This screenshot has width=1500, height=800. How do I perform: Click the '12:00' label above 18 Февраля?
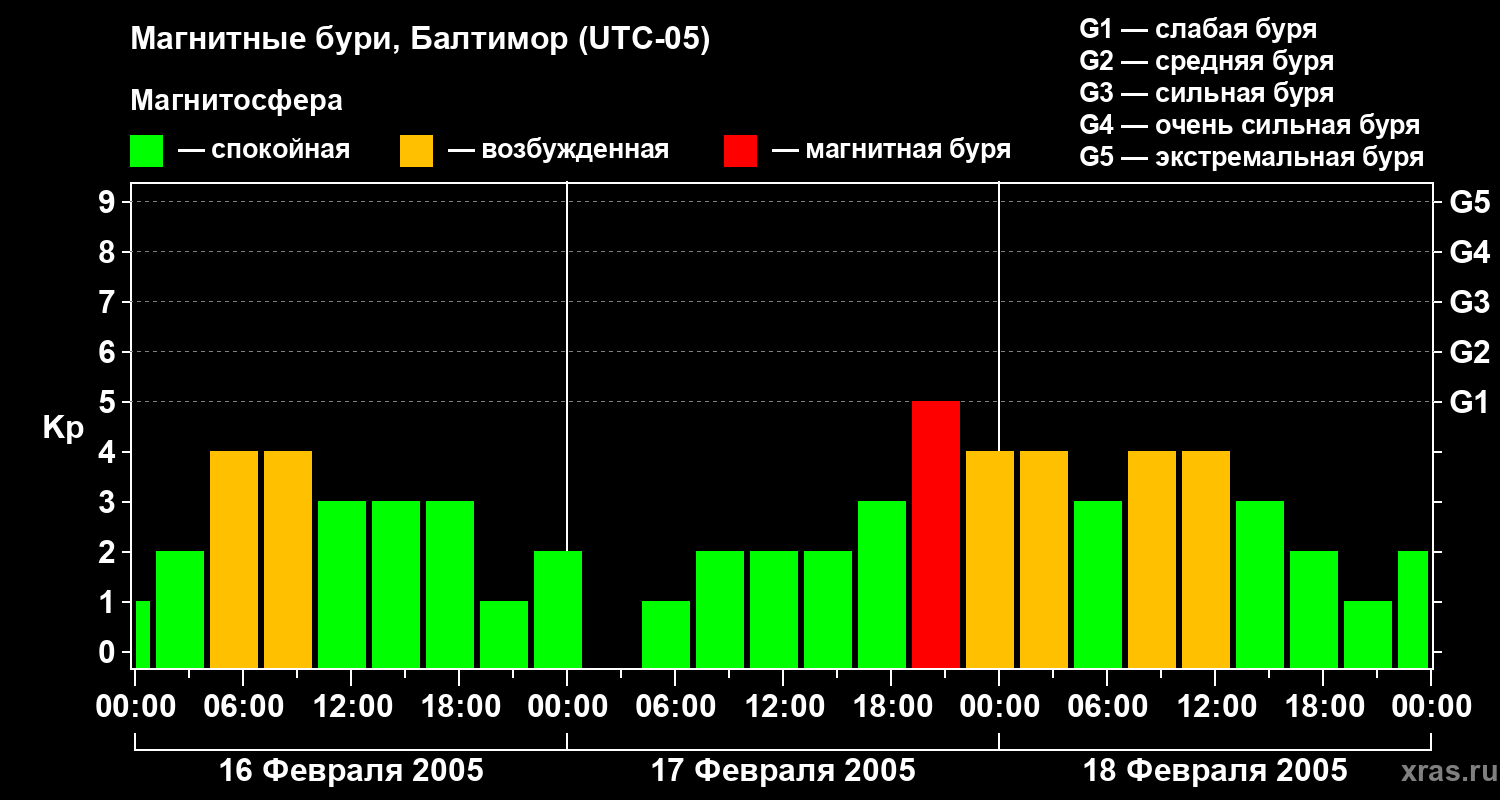click(1215, 707)
